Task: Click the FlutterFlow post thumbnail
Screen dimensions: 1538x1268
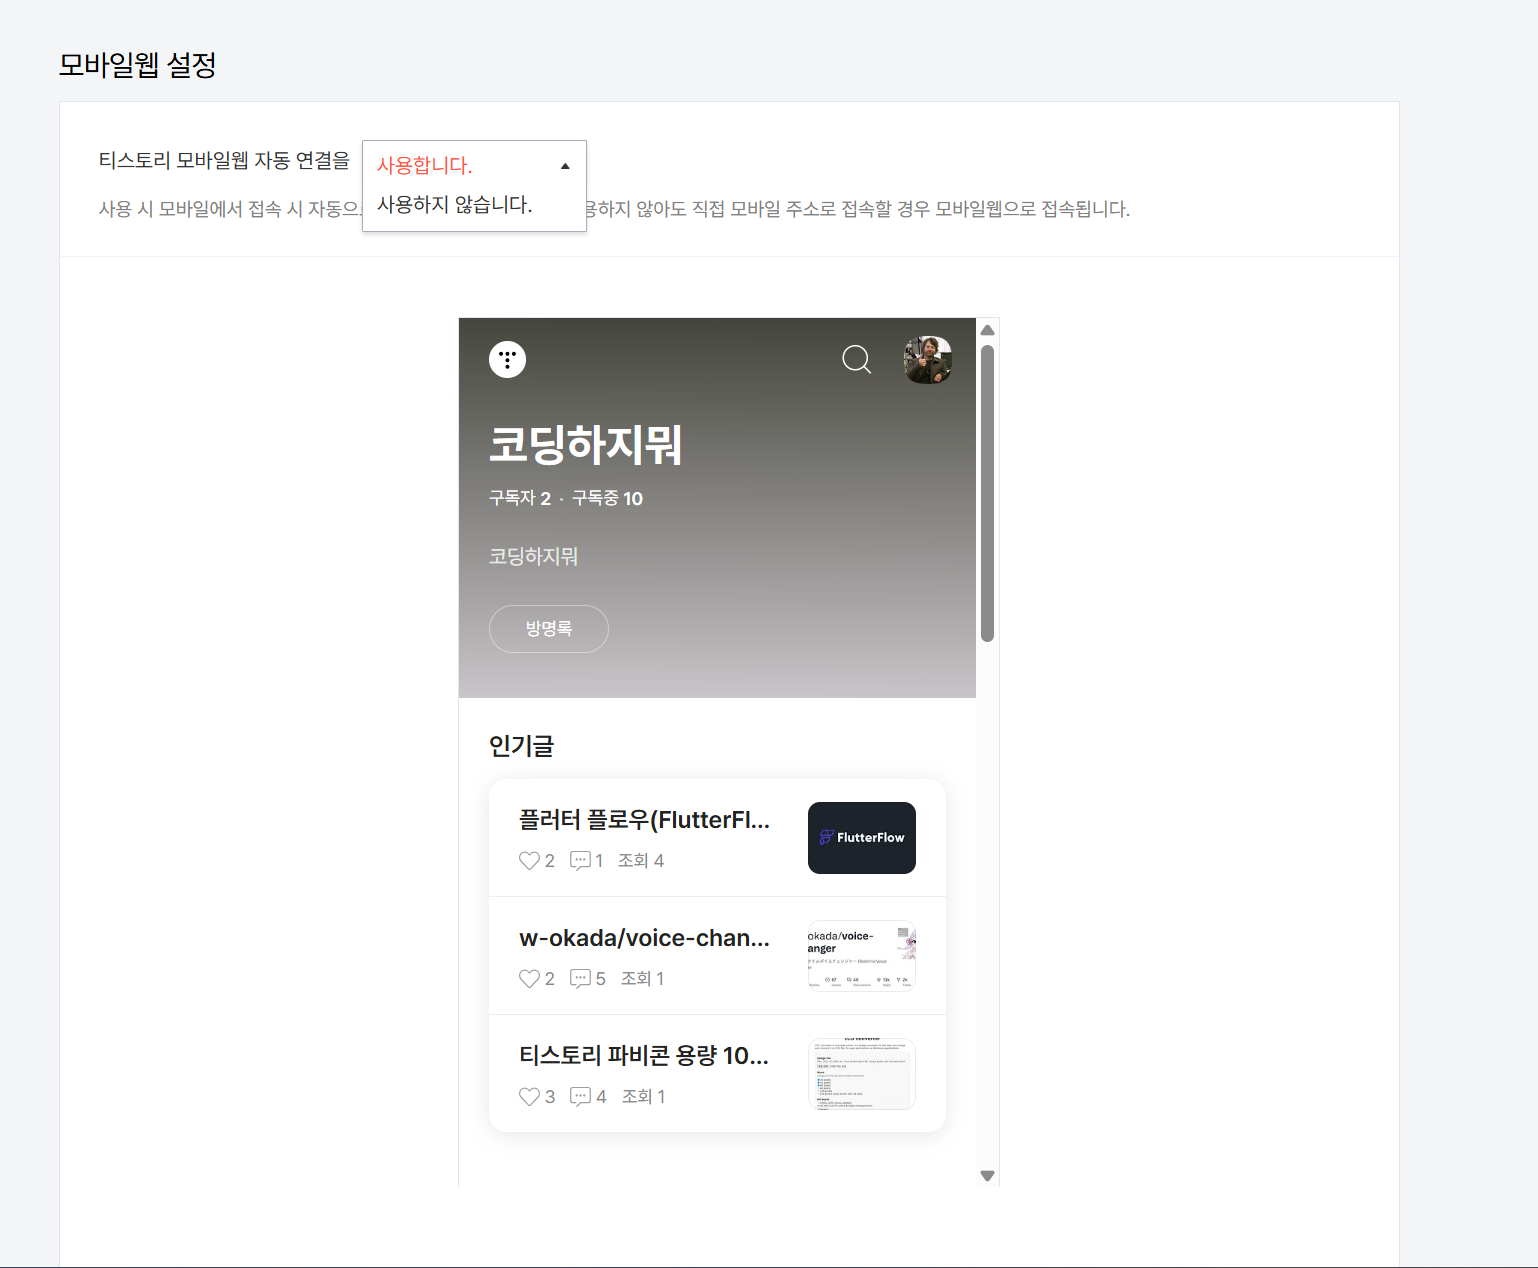Action: (862, 838)
